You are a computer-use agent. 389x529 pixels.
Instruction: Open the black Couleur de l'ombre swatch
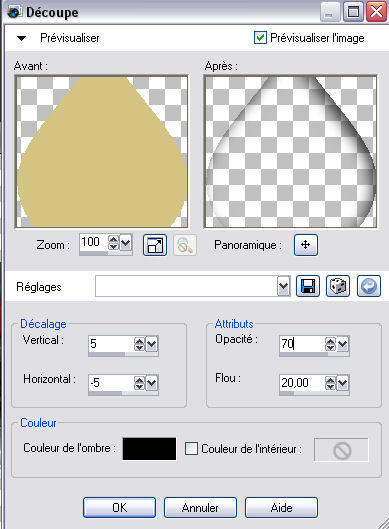pyautogui.click(x=149, y=449)
